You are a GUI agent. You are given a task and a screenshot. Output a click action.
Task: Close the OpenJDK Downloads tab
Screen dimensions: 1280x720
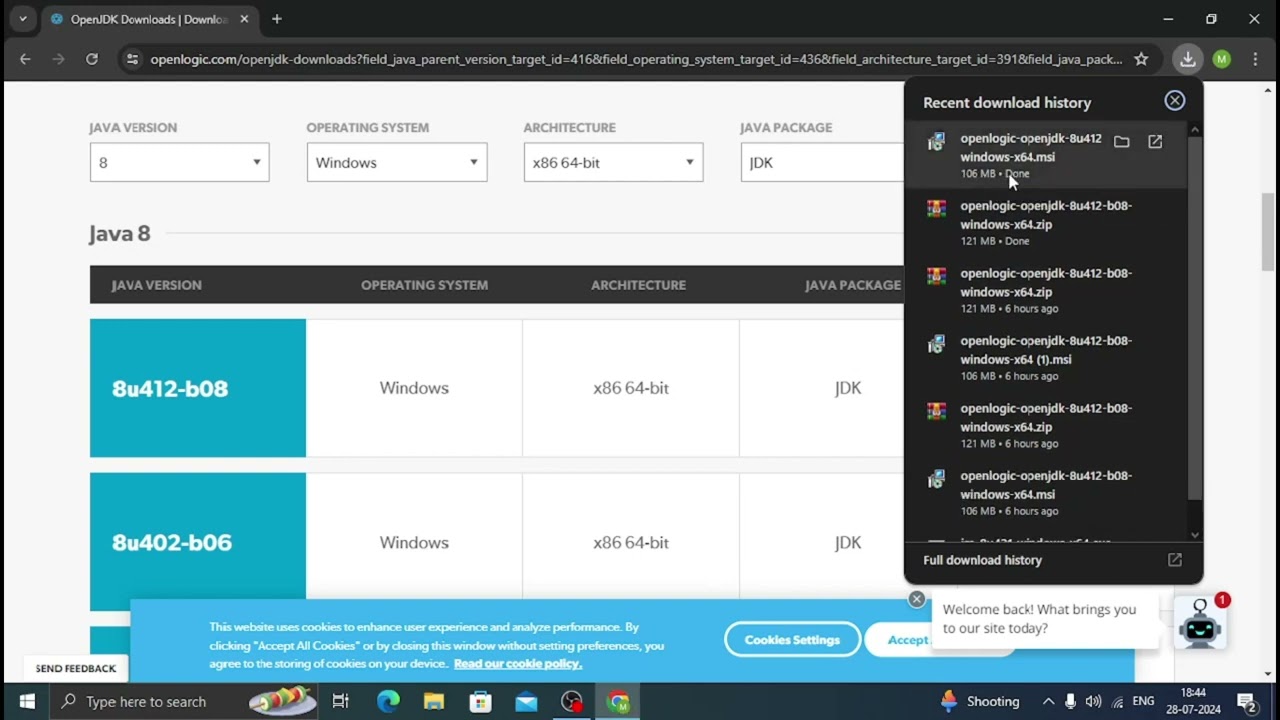pos(244,19)
